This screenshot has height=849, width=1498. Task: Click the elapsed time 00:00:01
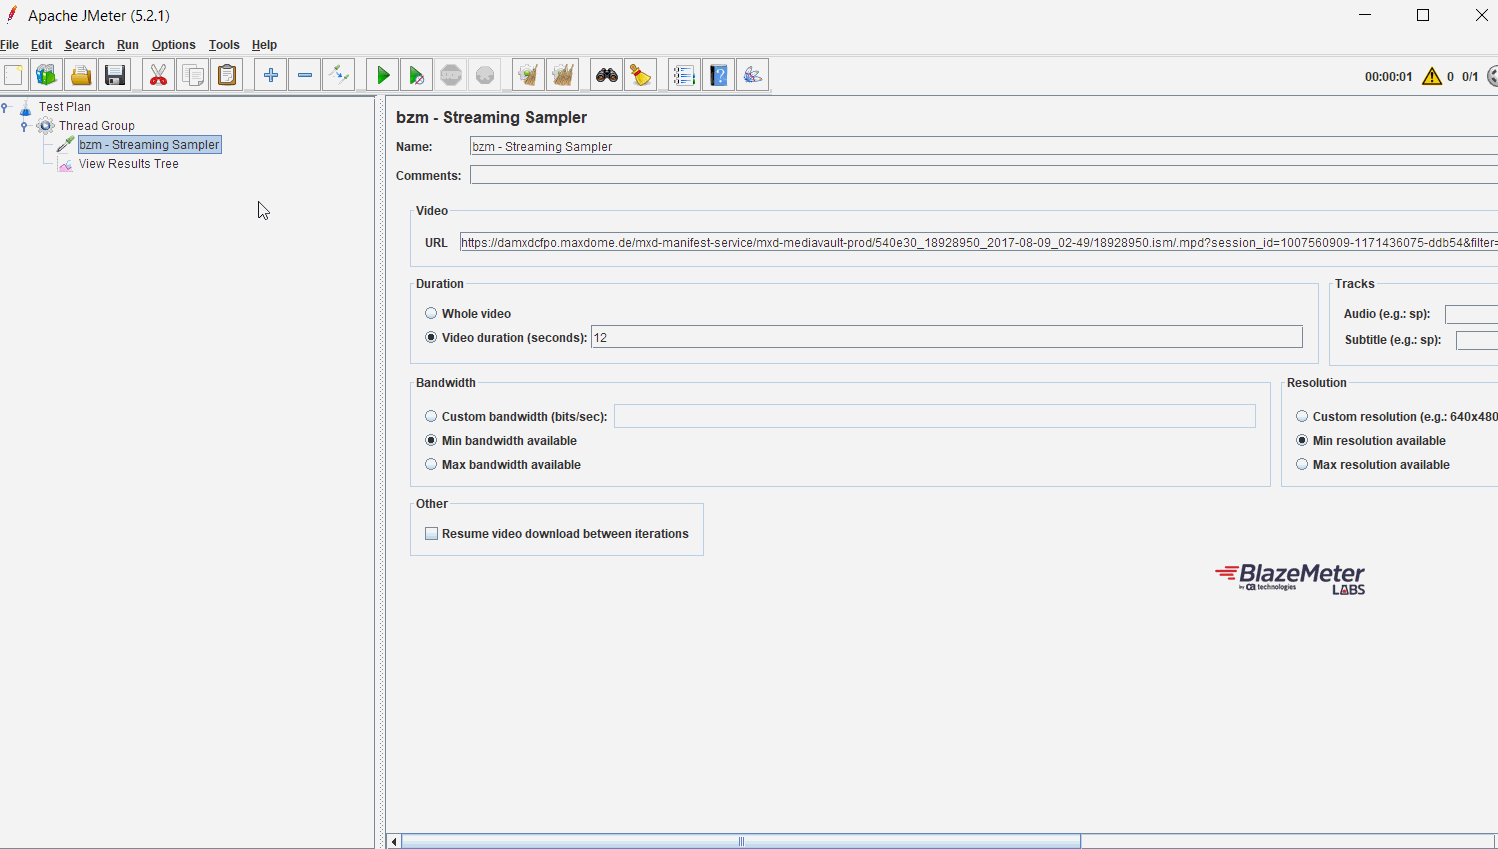pos(1389,77)
